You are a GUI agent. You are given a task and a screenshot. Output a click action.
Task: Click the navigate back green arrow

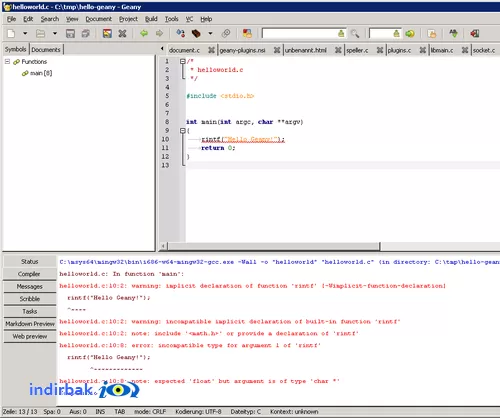point(144,33)
